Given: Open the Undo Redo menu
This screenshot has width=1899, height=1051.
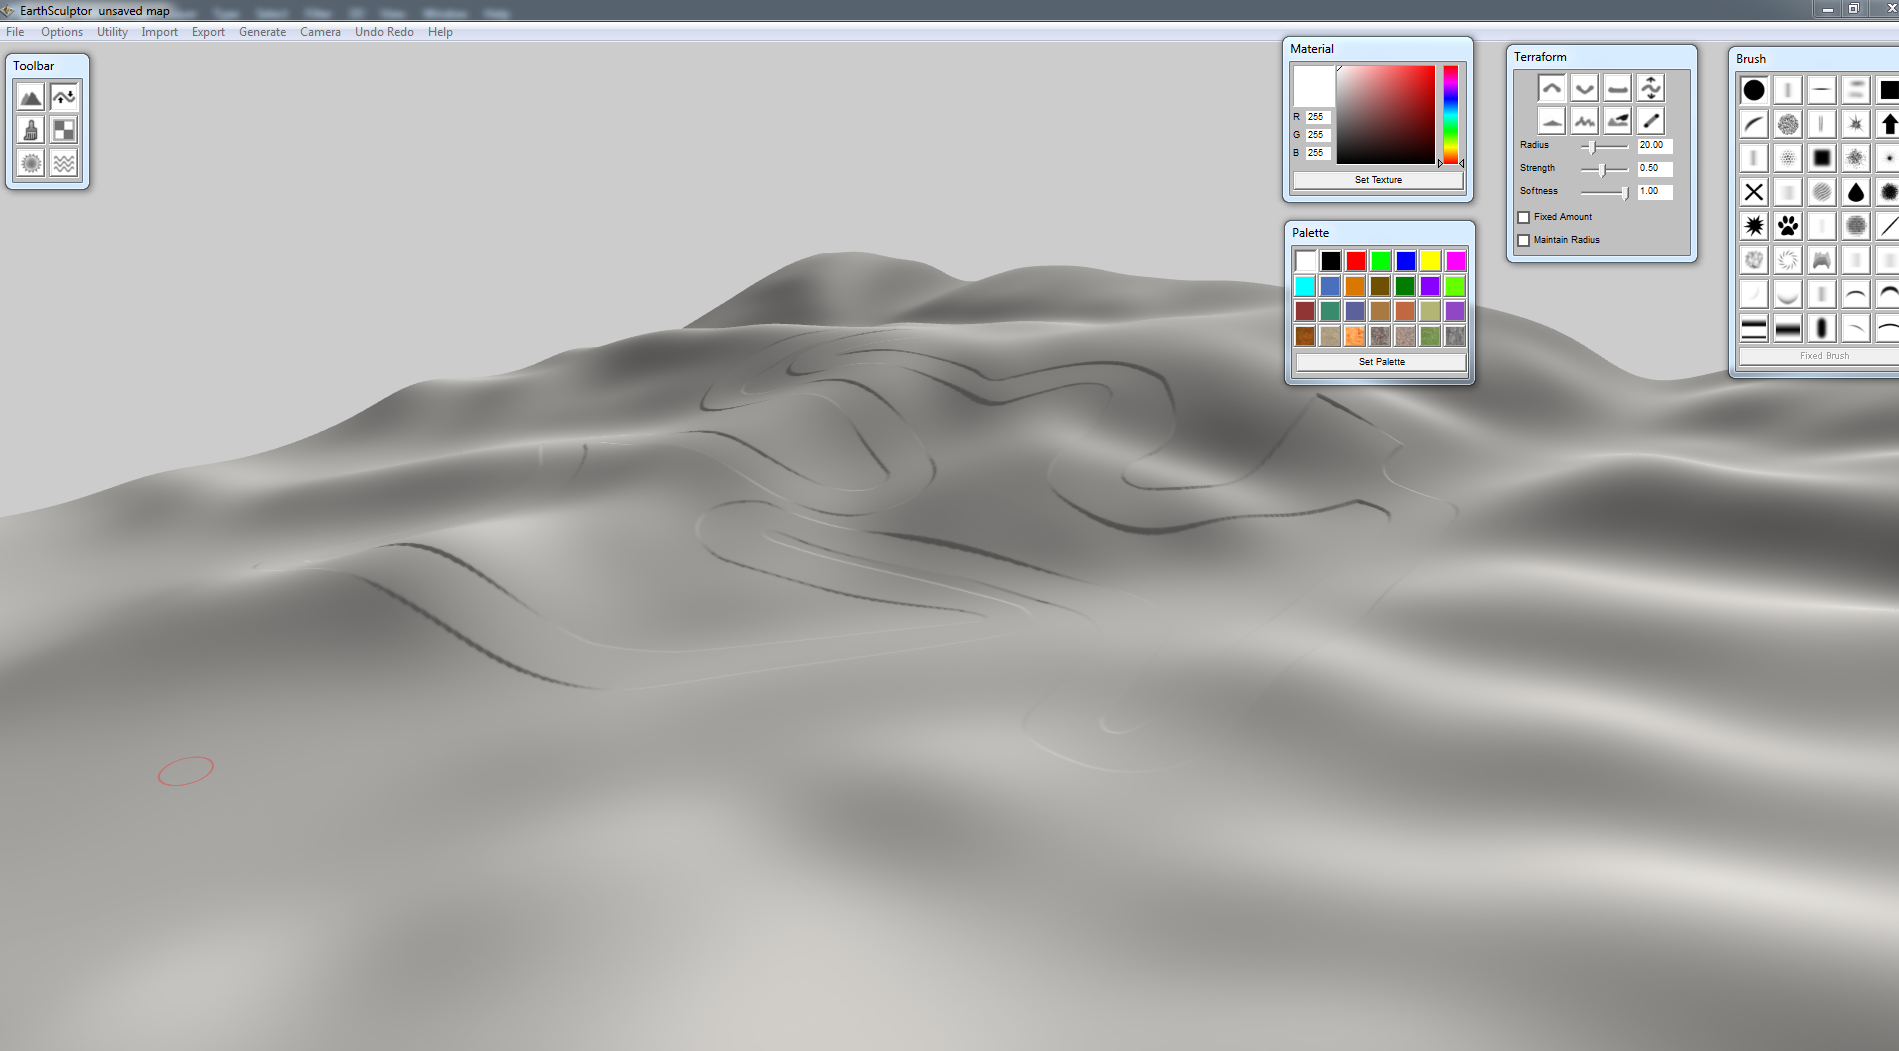Looking at the screenshot, I should [x=384, y=32].
